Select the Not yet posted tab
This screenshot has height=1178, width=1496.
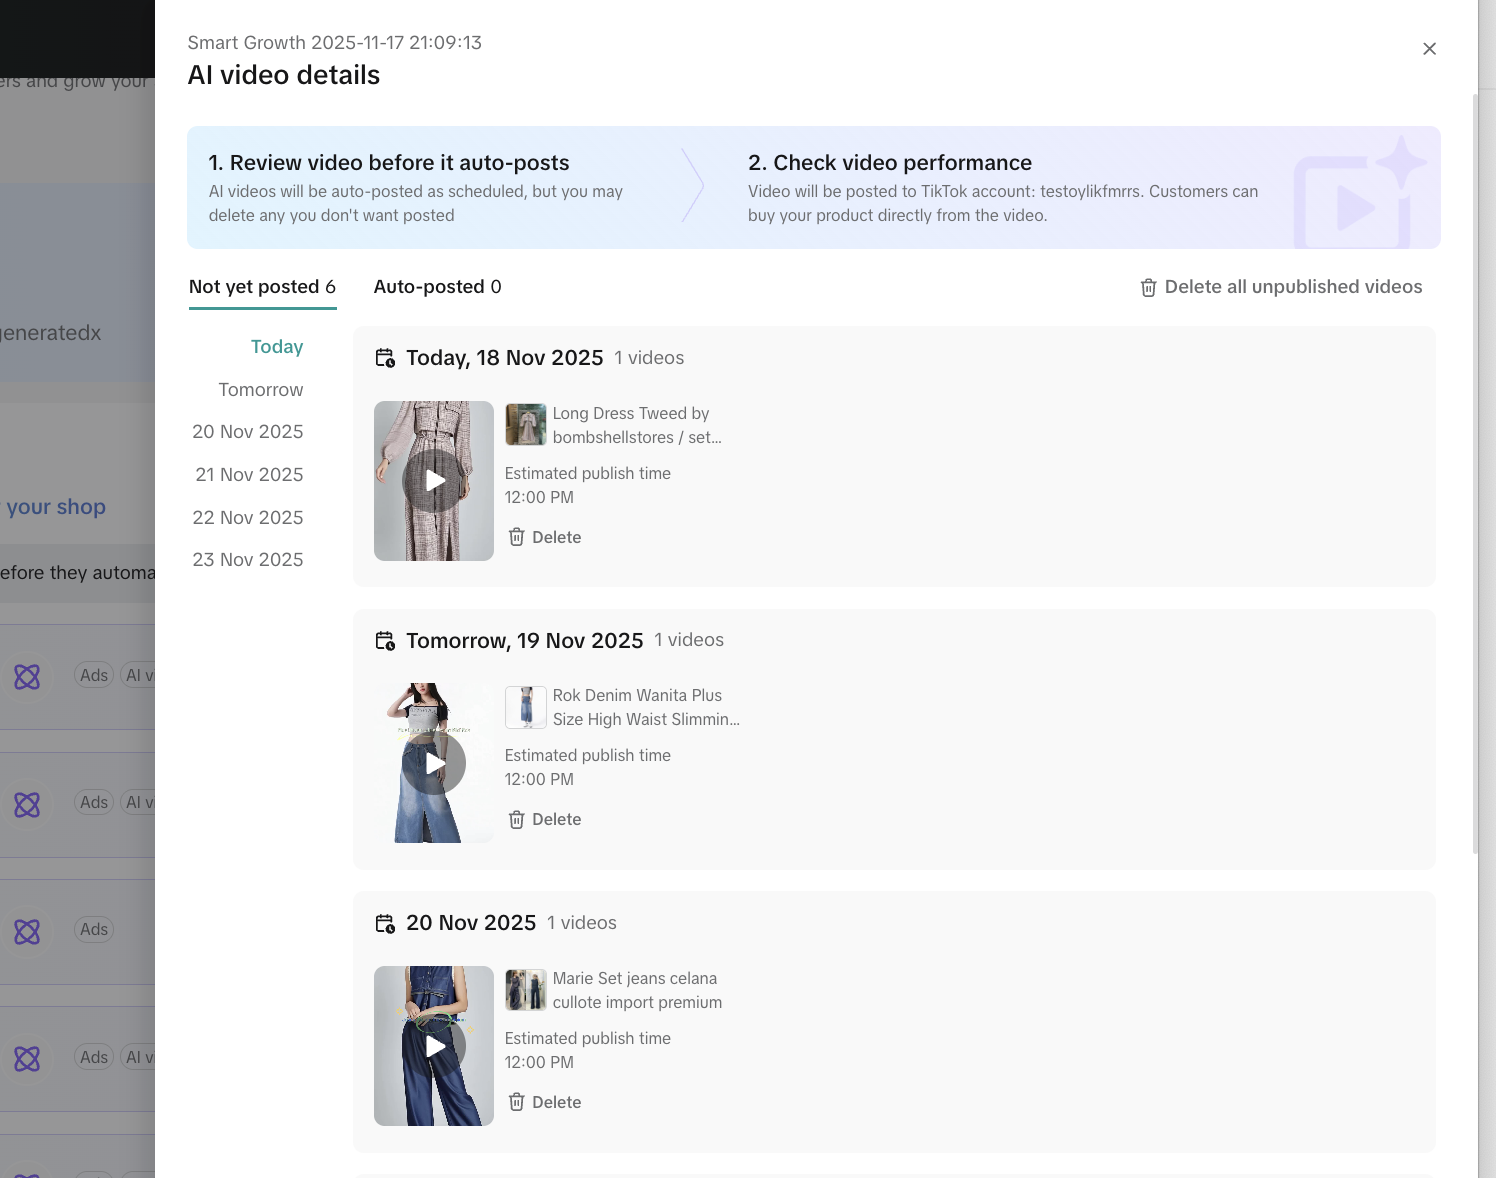pos(262,287)
